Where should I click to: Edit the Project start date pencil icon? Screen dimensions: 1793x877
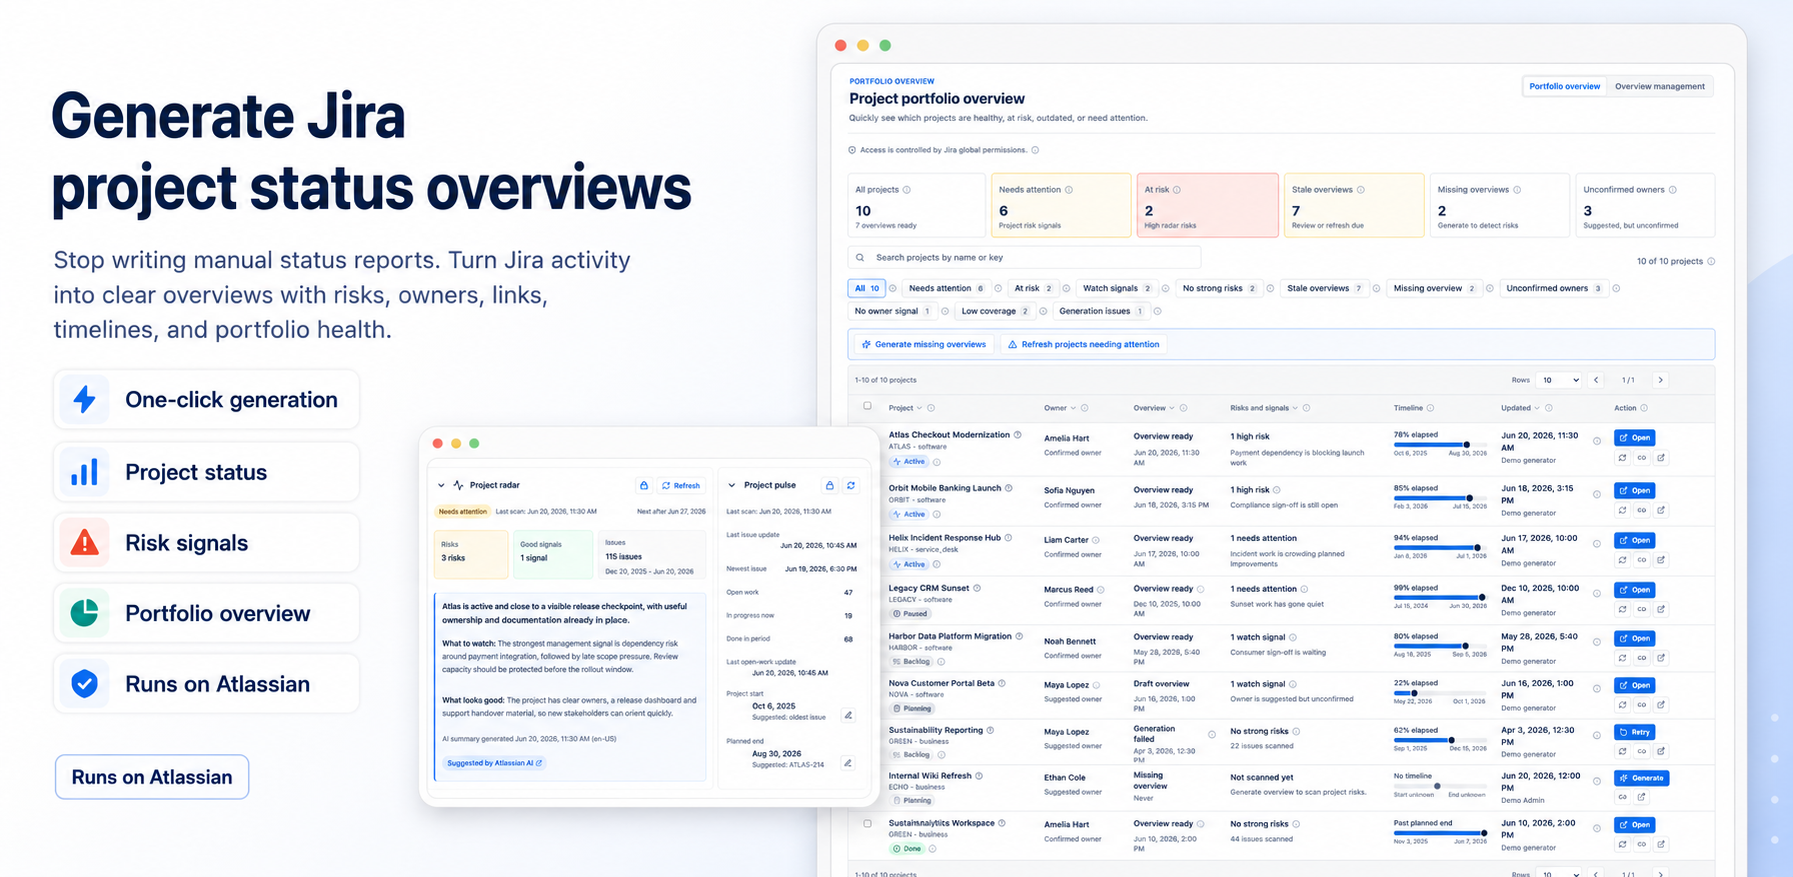848,715
